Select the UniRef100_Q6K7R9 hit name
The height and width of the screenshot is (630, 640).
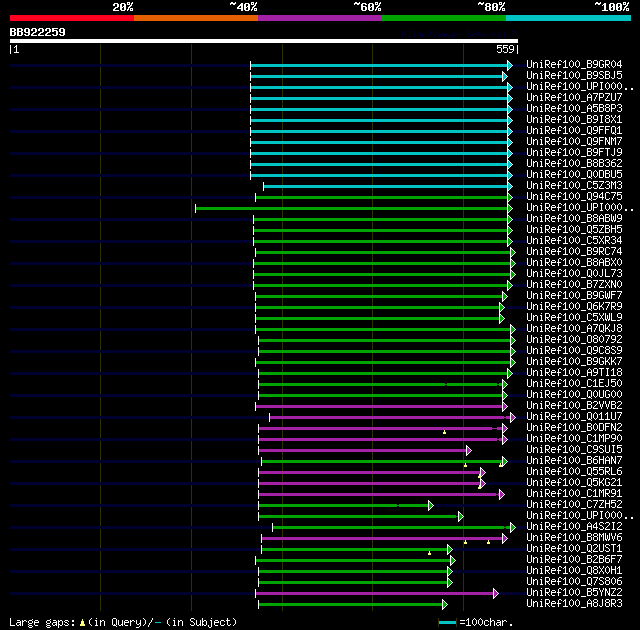[x=574, y=307]
